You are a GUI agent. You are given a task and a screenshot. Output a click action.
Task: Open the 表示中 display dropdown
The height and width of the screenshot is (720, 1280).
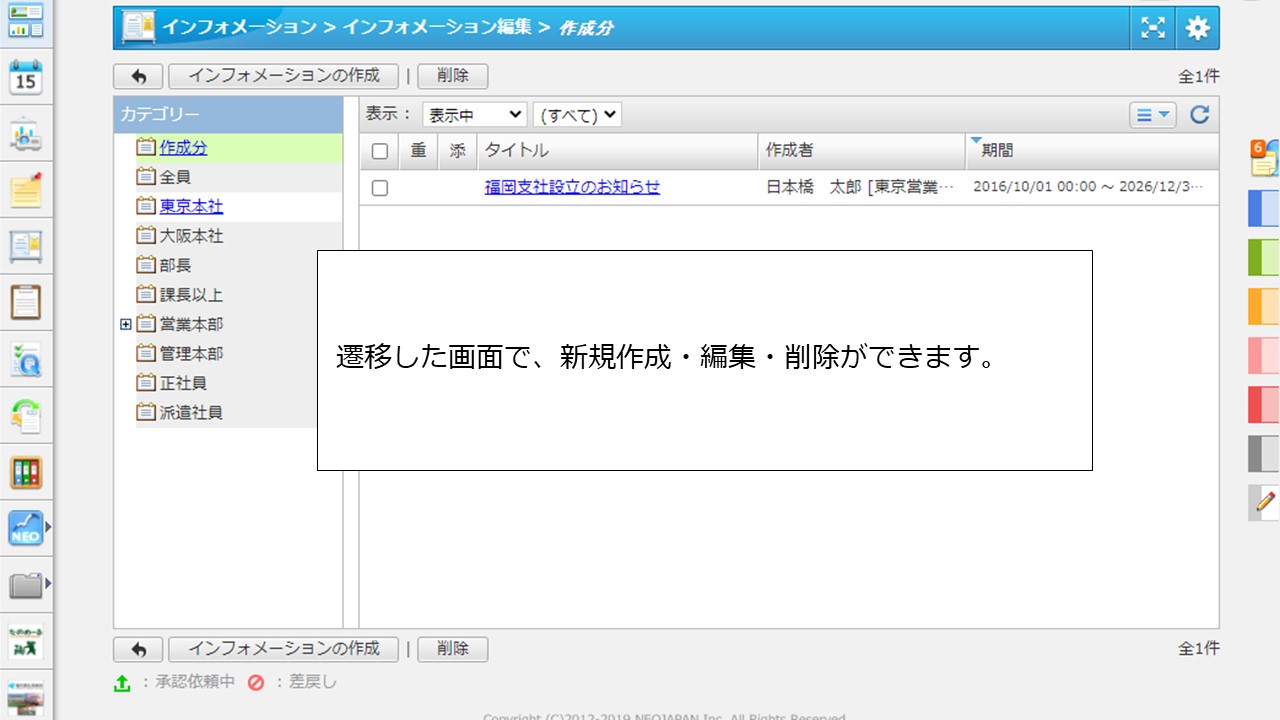474,115
